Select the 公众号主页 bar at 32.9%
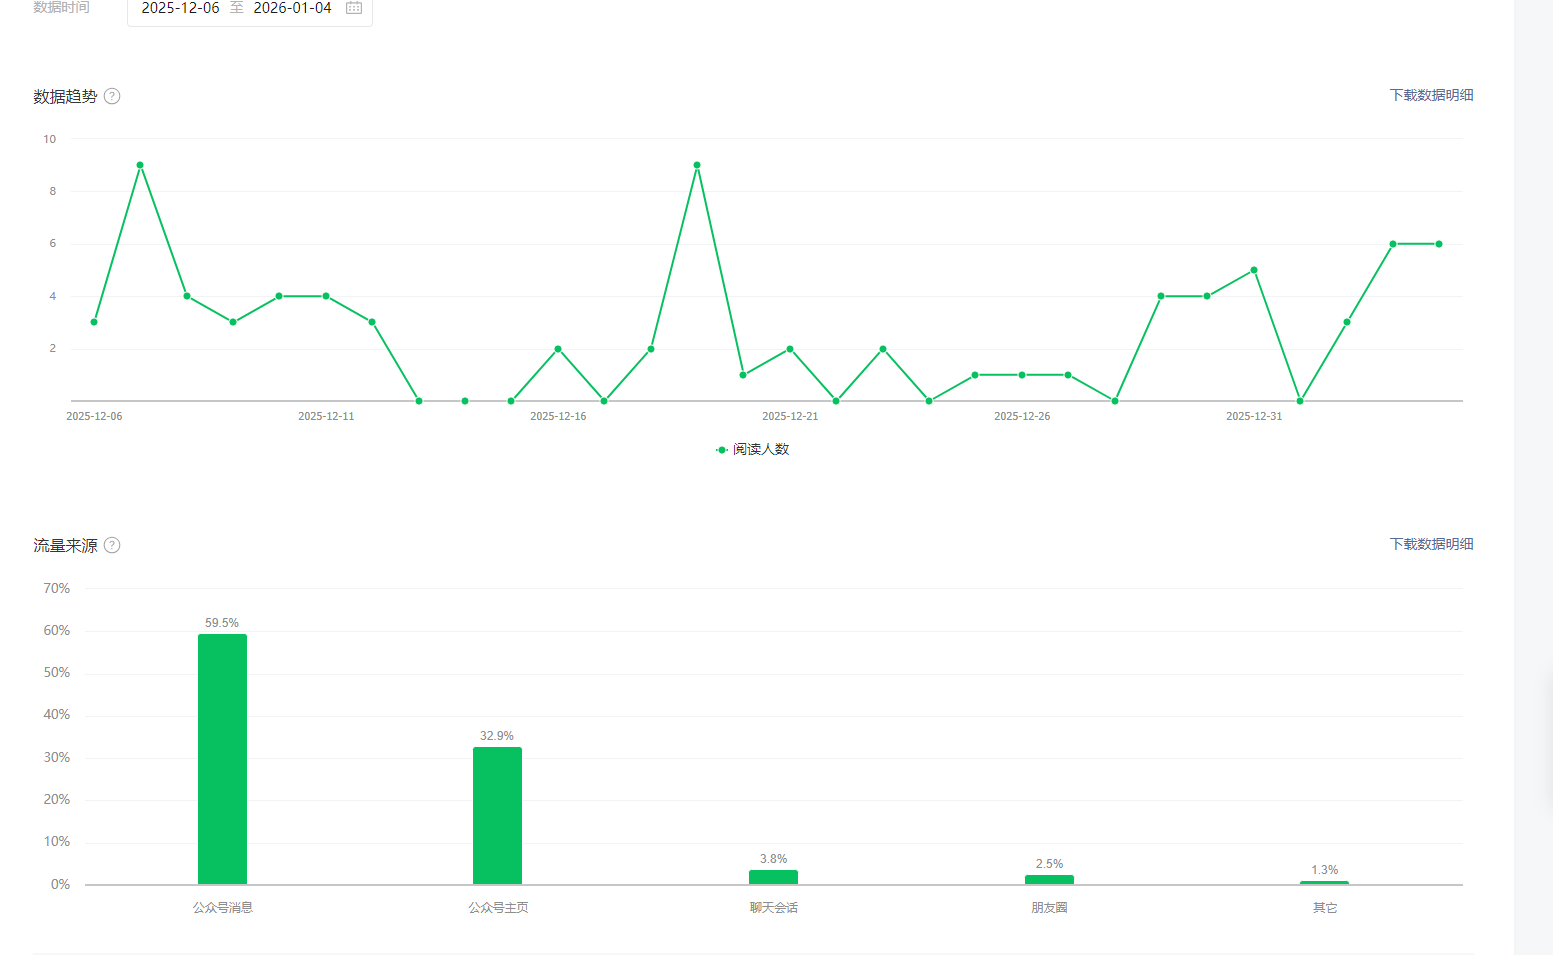1553x955 pixels. tap(497, 815)
